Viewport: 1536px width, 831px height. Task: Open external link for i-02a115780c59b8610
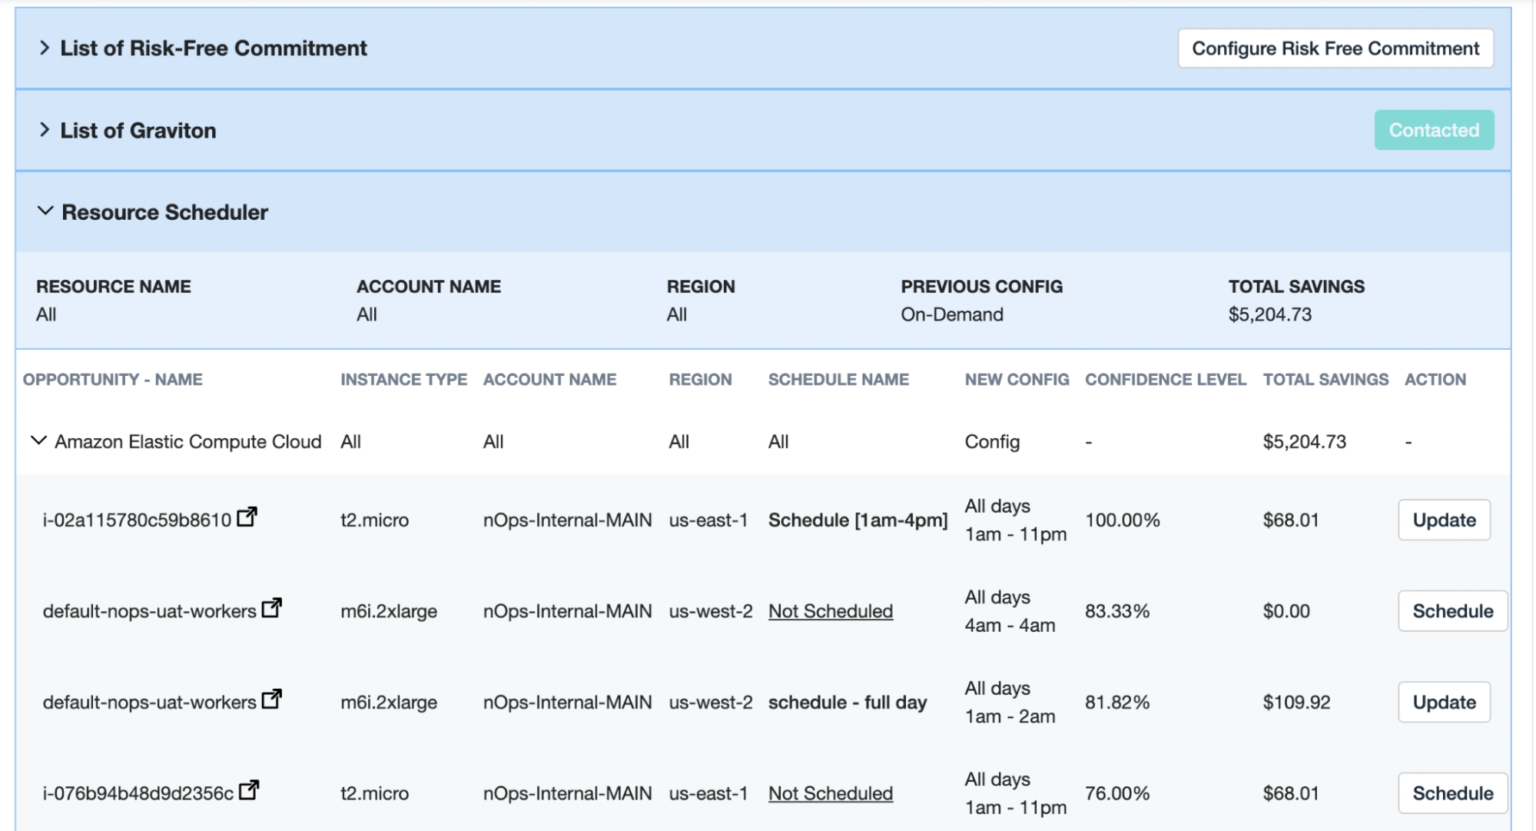[248, 514]
